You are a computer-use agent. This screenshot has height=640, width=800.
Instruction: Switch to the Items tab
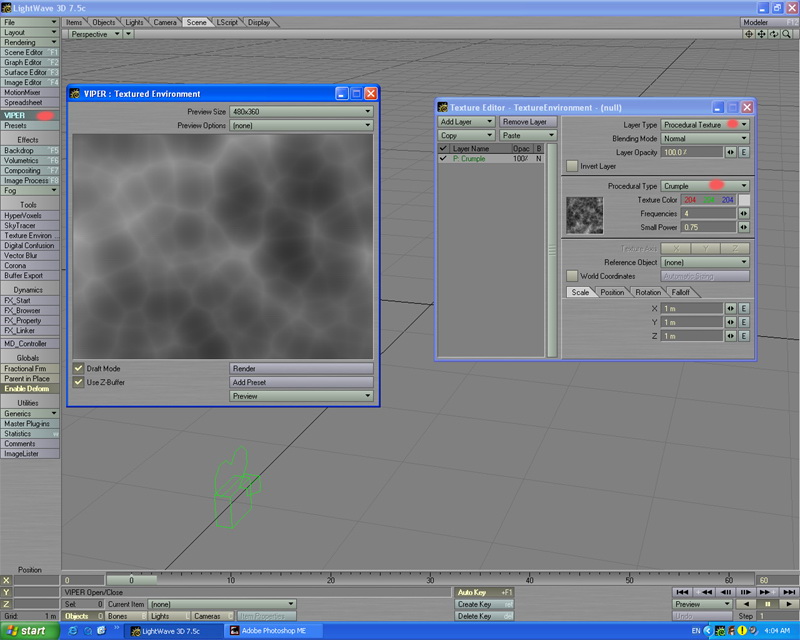(x=74, y=22)
